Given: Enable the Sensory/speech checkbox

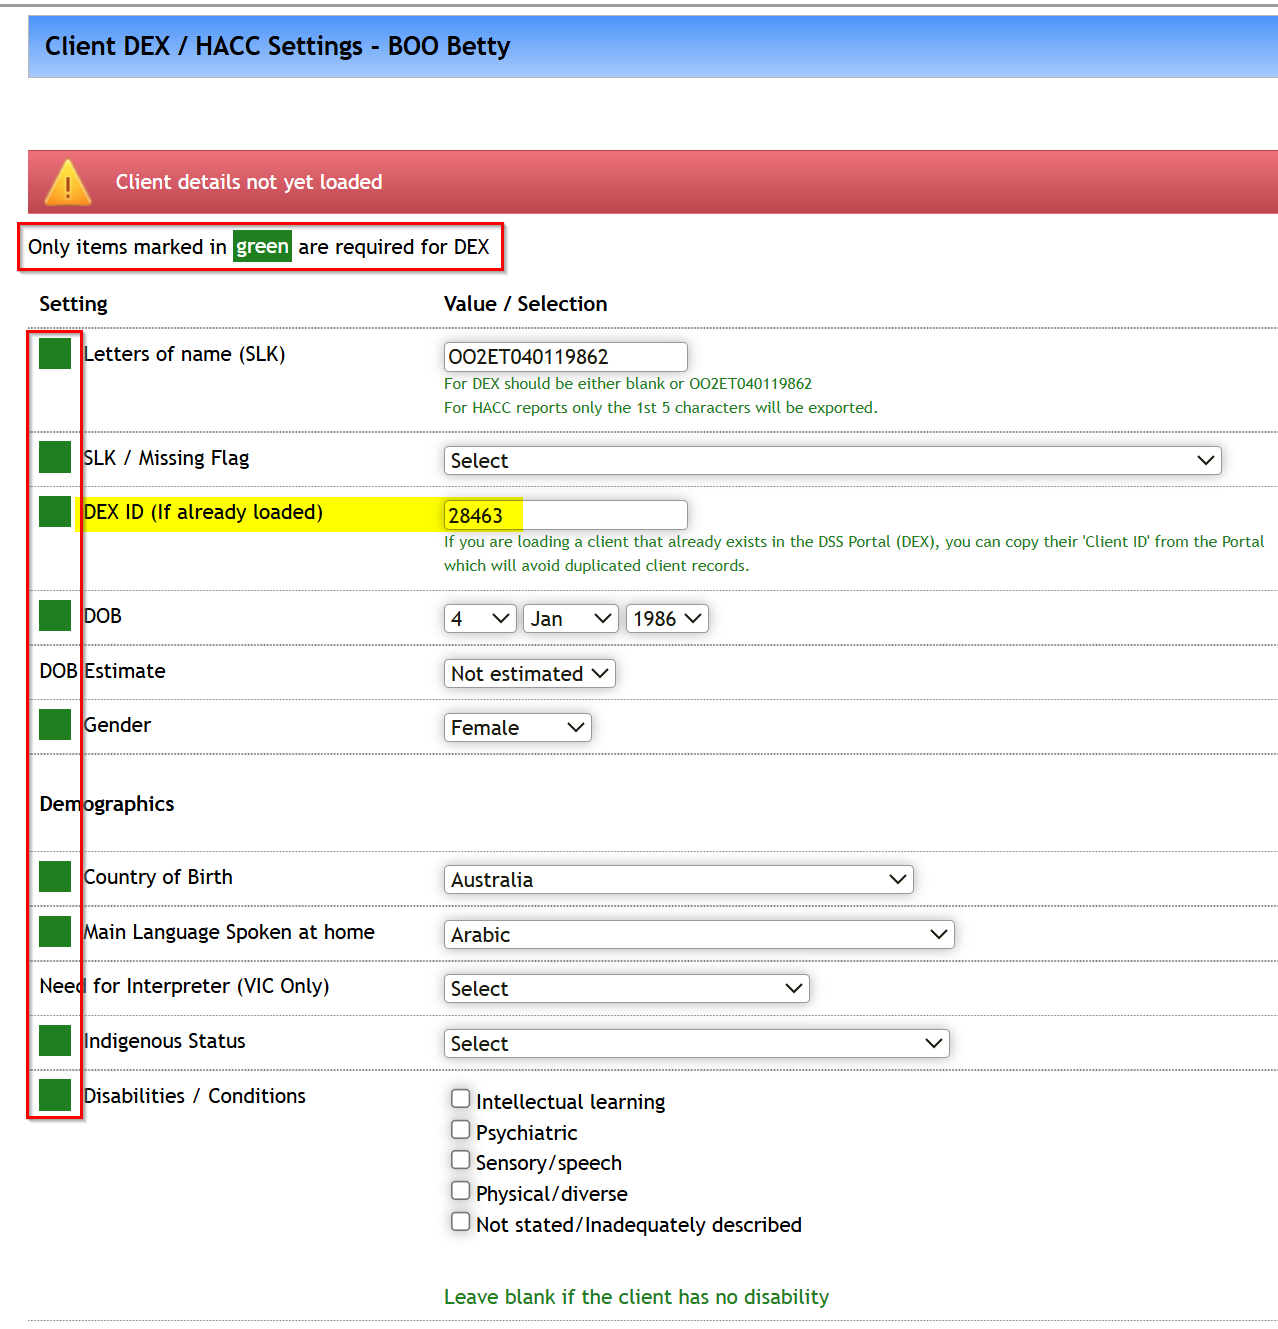Looking at the screenshot, I should pos(460,1159).
